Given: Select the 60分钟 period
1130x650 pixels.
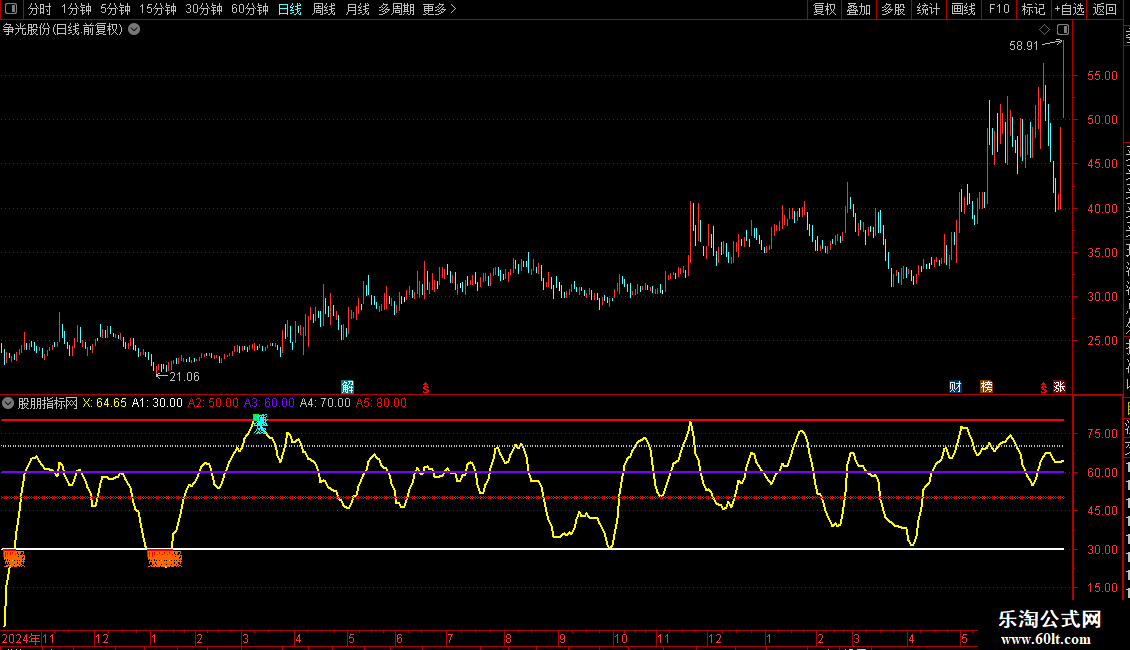Looking at the screenshot, I should (250, 9).
